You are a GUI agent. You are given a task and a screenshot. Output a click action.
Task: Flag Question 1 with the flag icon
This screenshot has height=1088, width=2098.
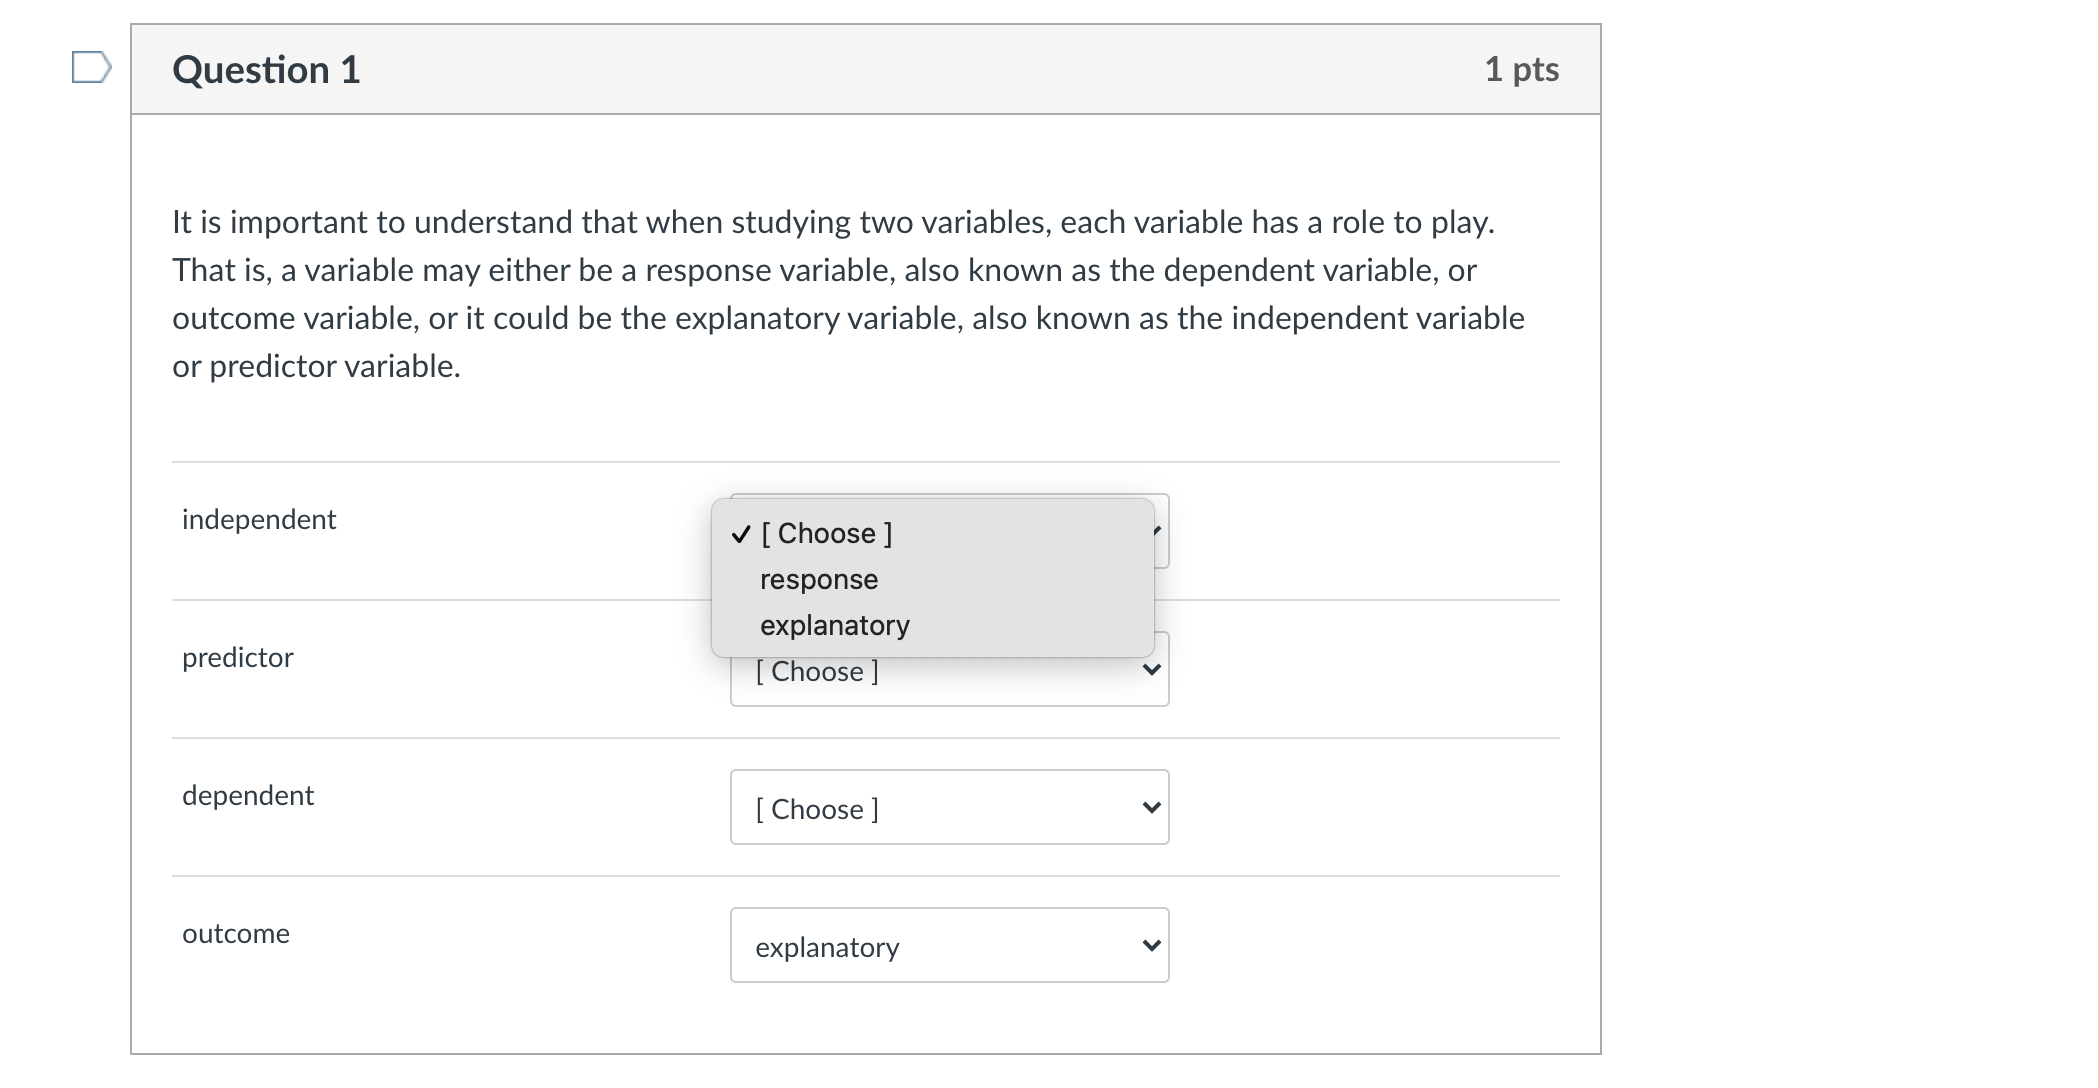91,68
